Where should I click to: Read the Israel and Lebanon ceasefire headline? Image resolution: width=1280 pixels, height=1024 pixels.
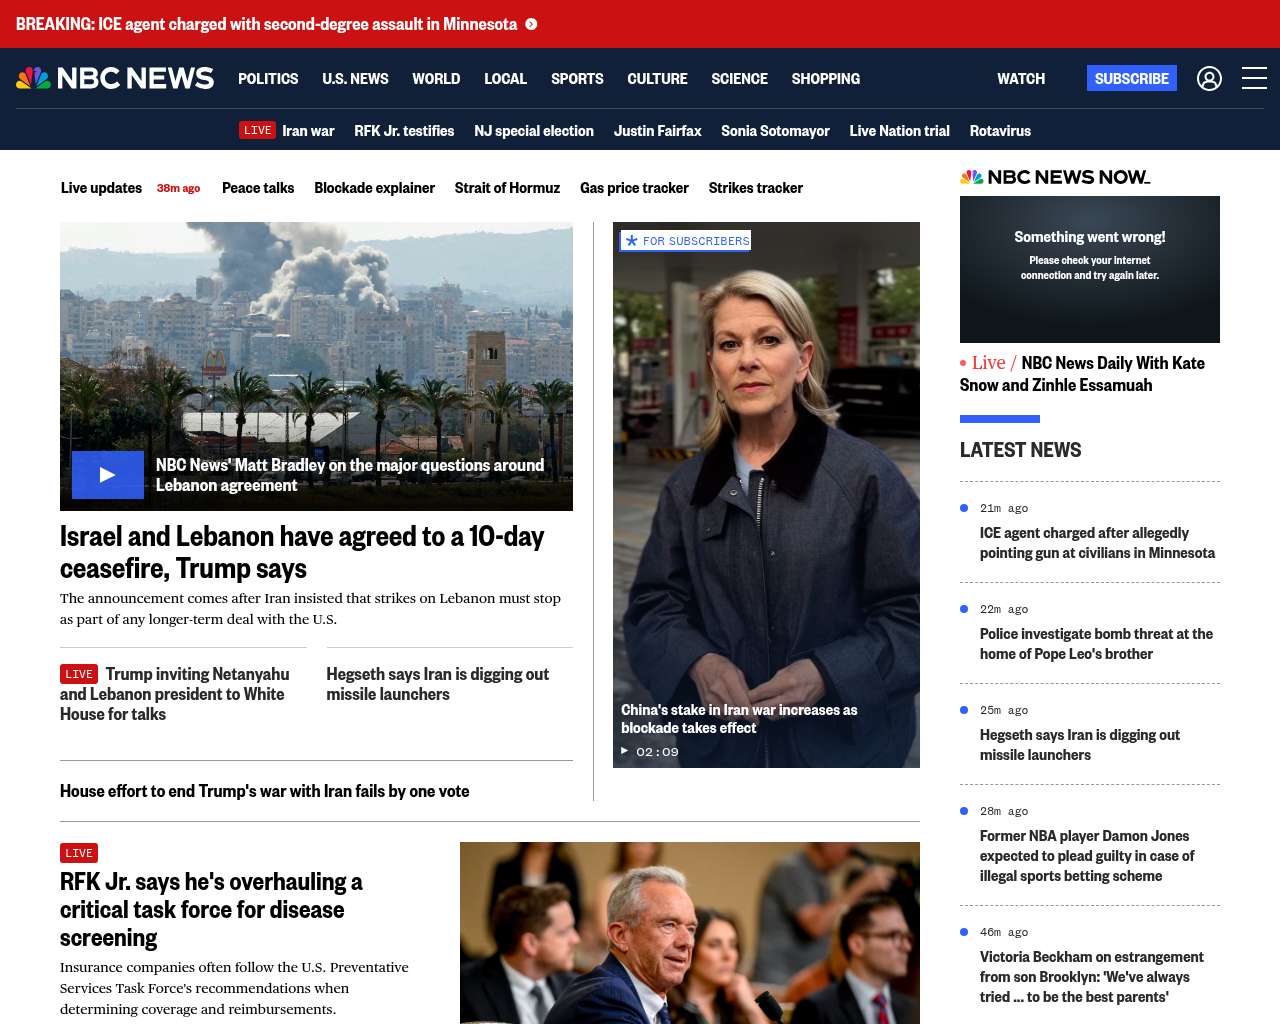[x=302, y=552]
